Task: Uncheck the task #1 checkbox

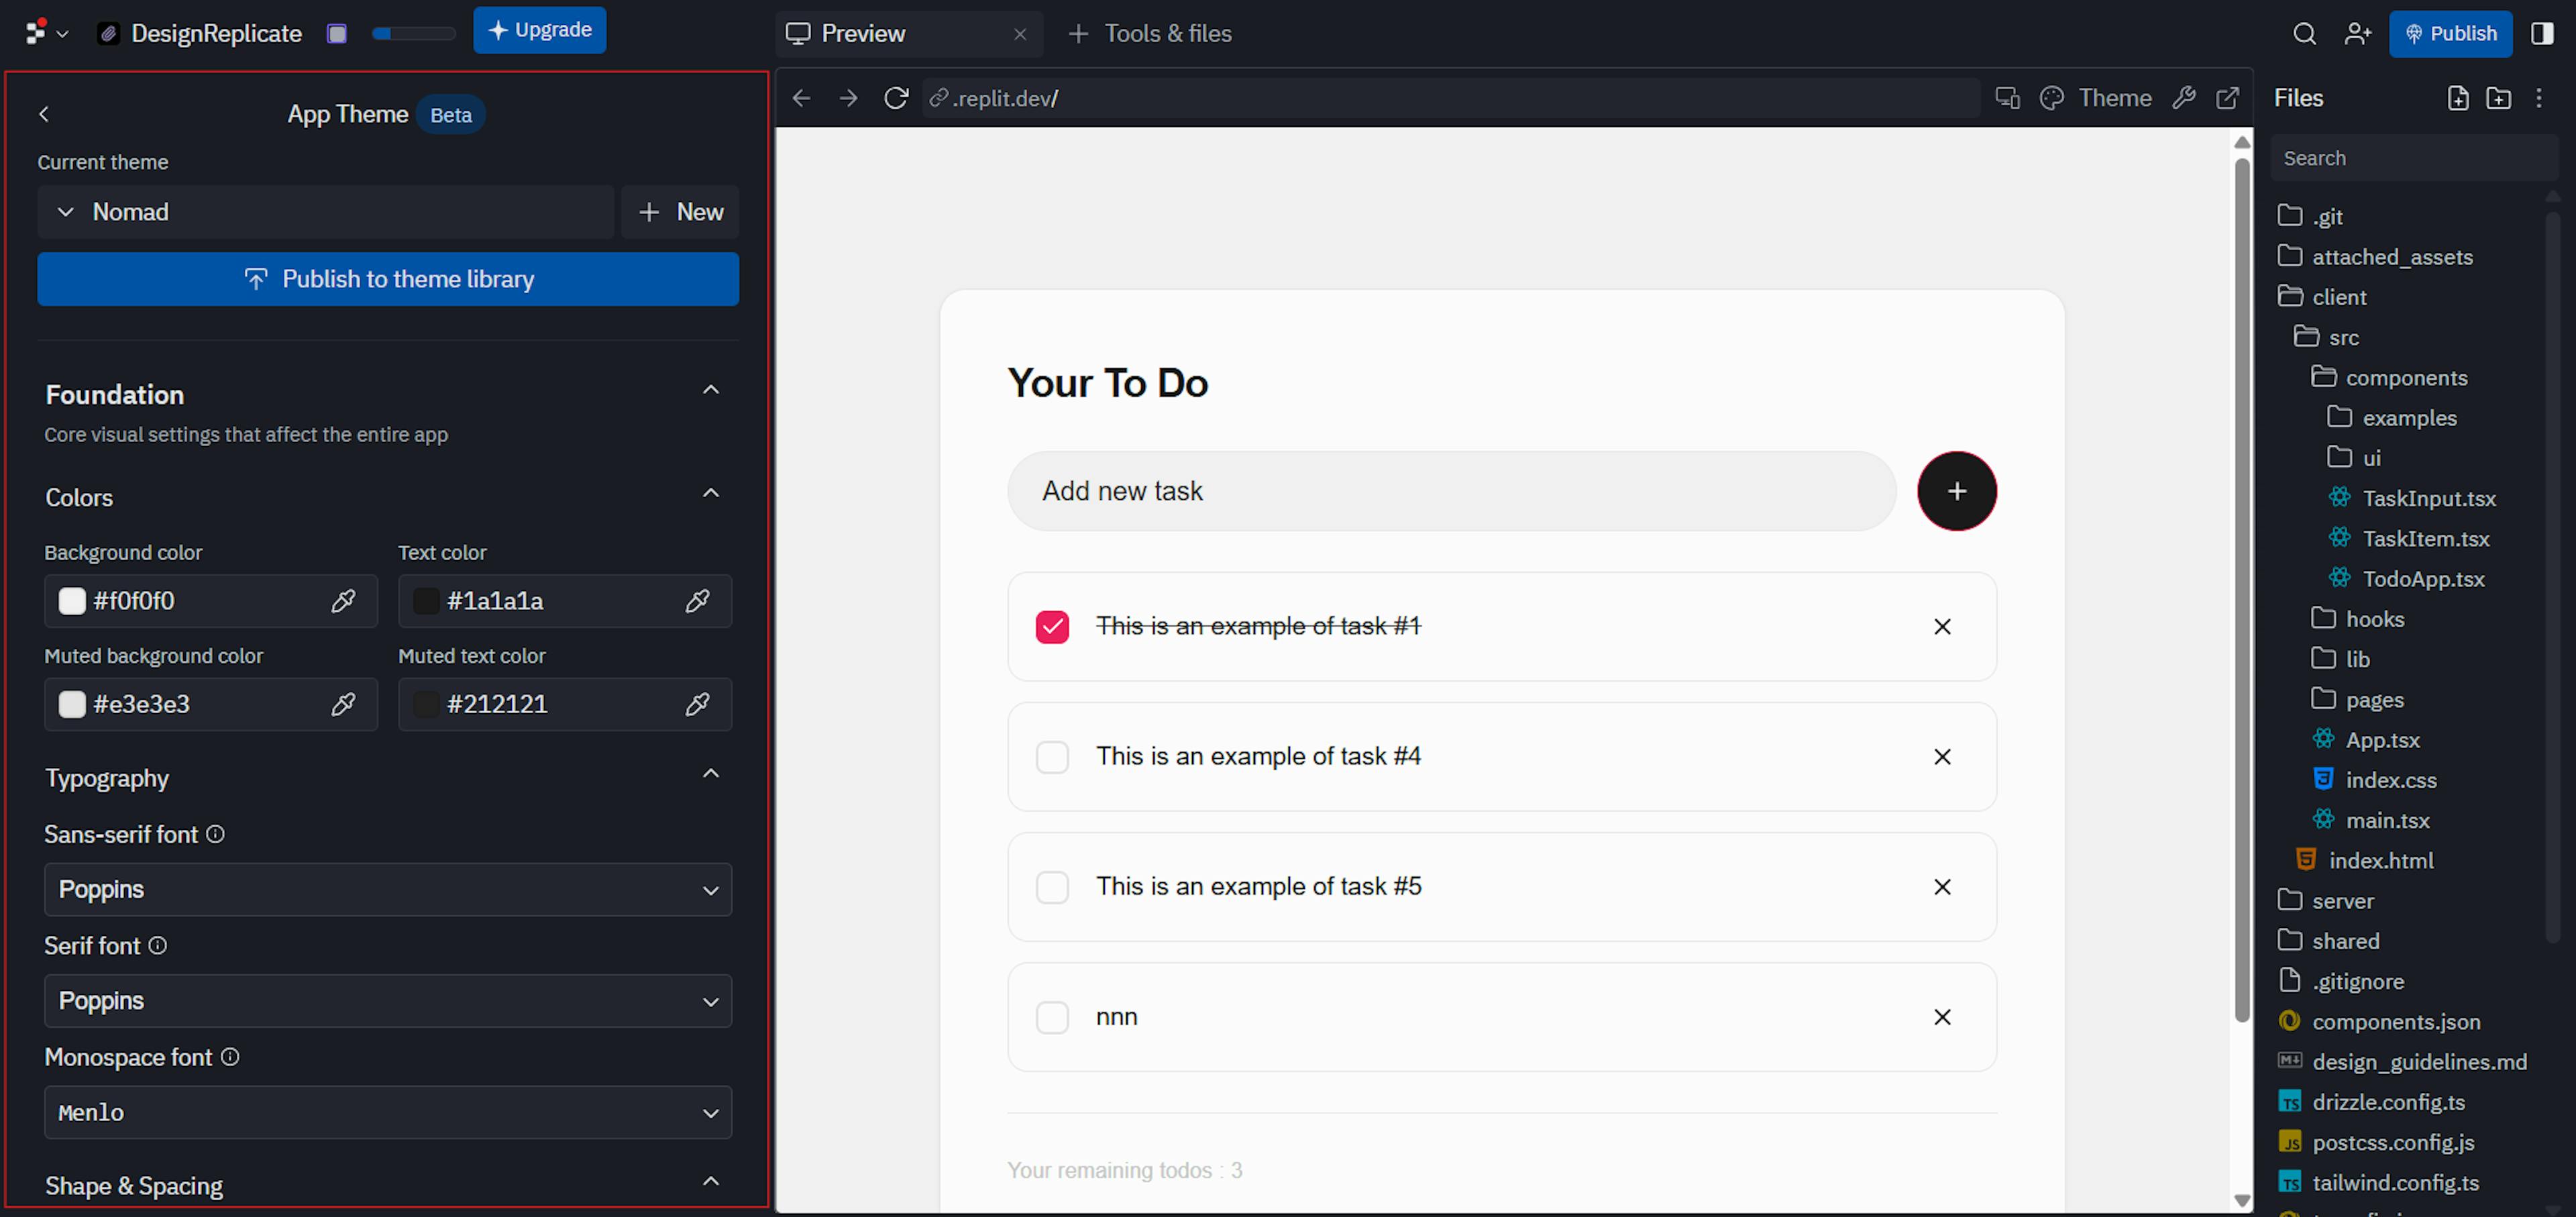Action: tap(1052, 627)
